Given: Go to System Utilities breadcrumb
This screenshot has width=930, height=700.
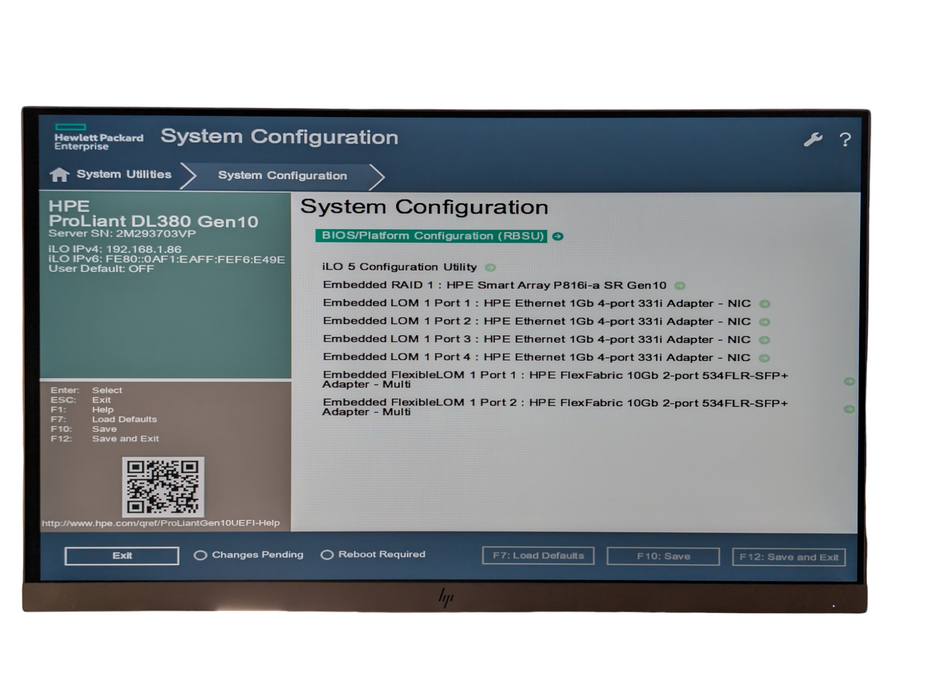Looking at the screenshot, I should pos(124,174).
